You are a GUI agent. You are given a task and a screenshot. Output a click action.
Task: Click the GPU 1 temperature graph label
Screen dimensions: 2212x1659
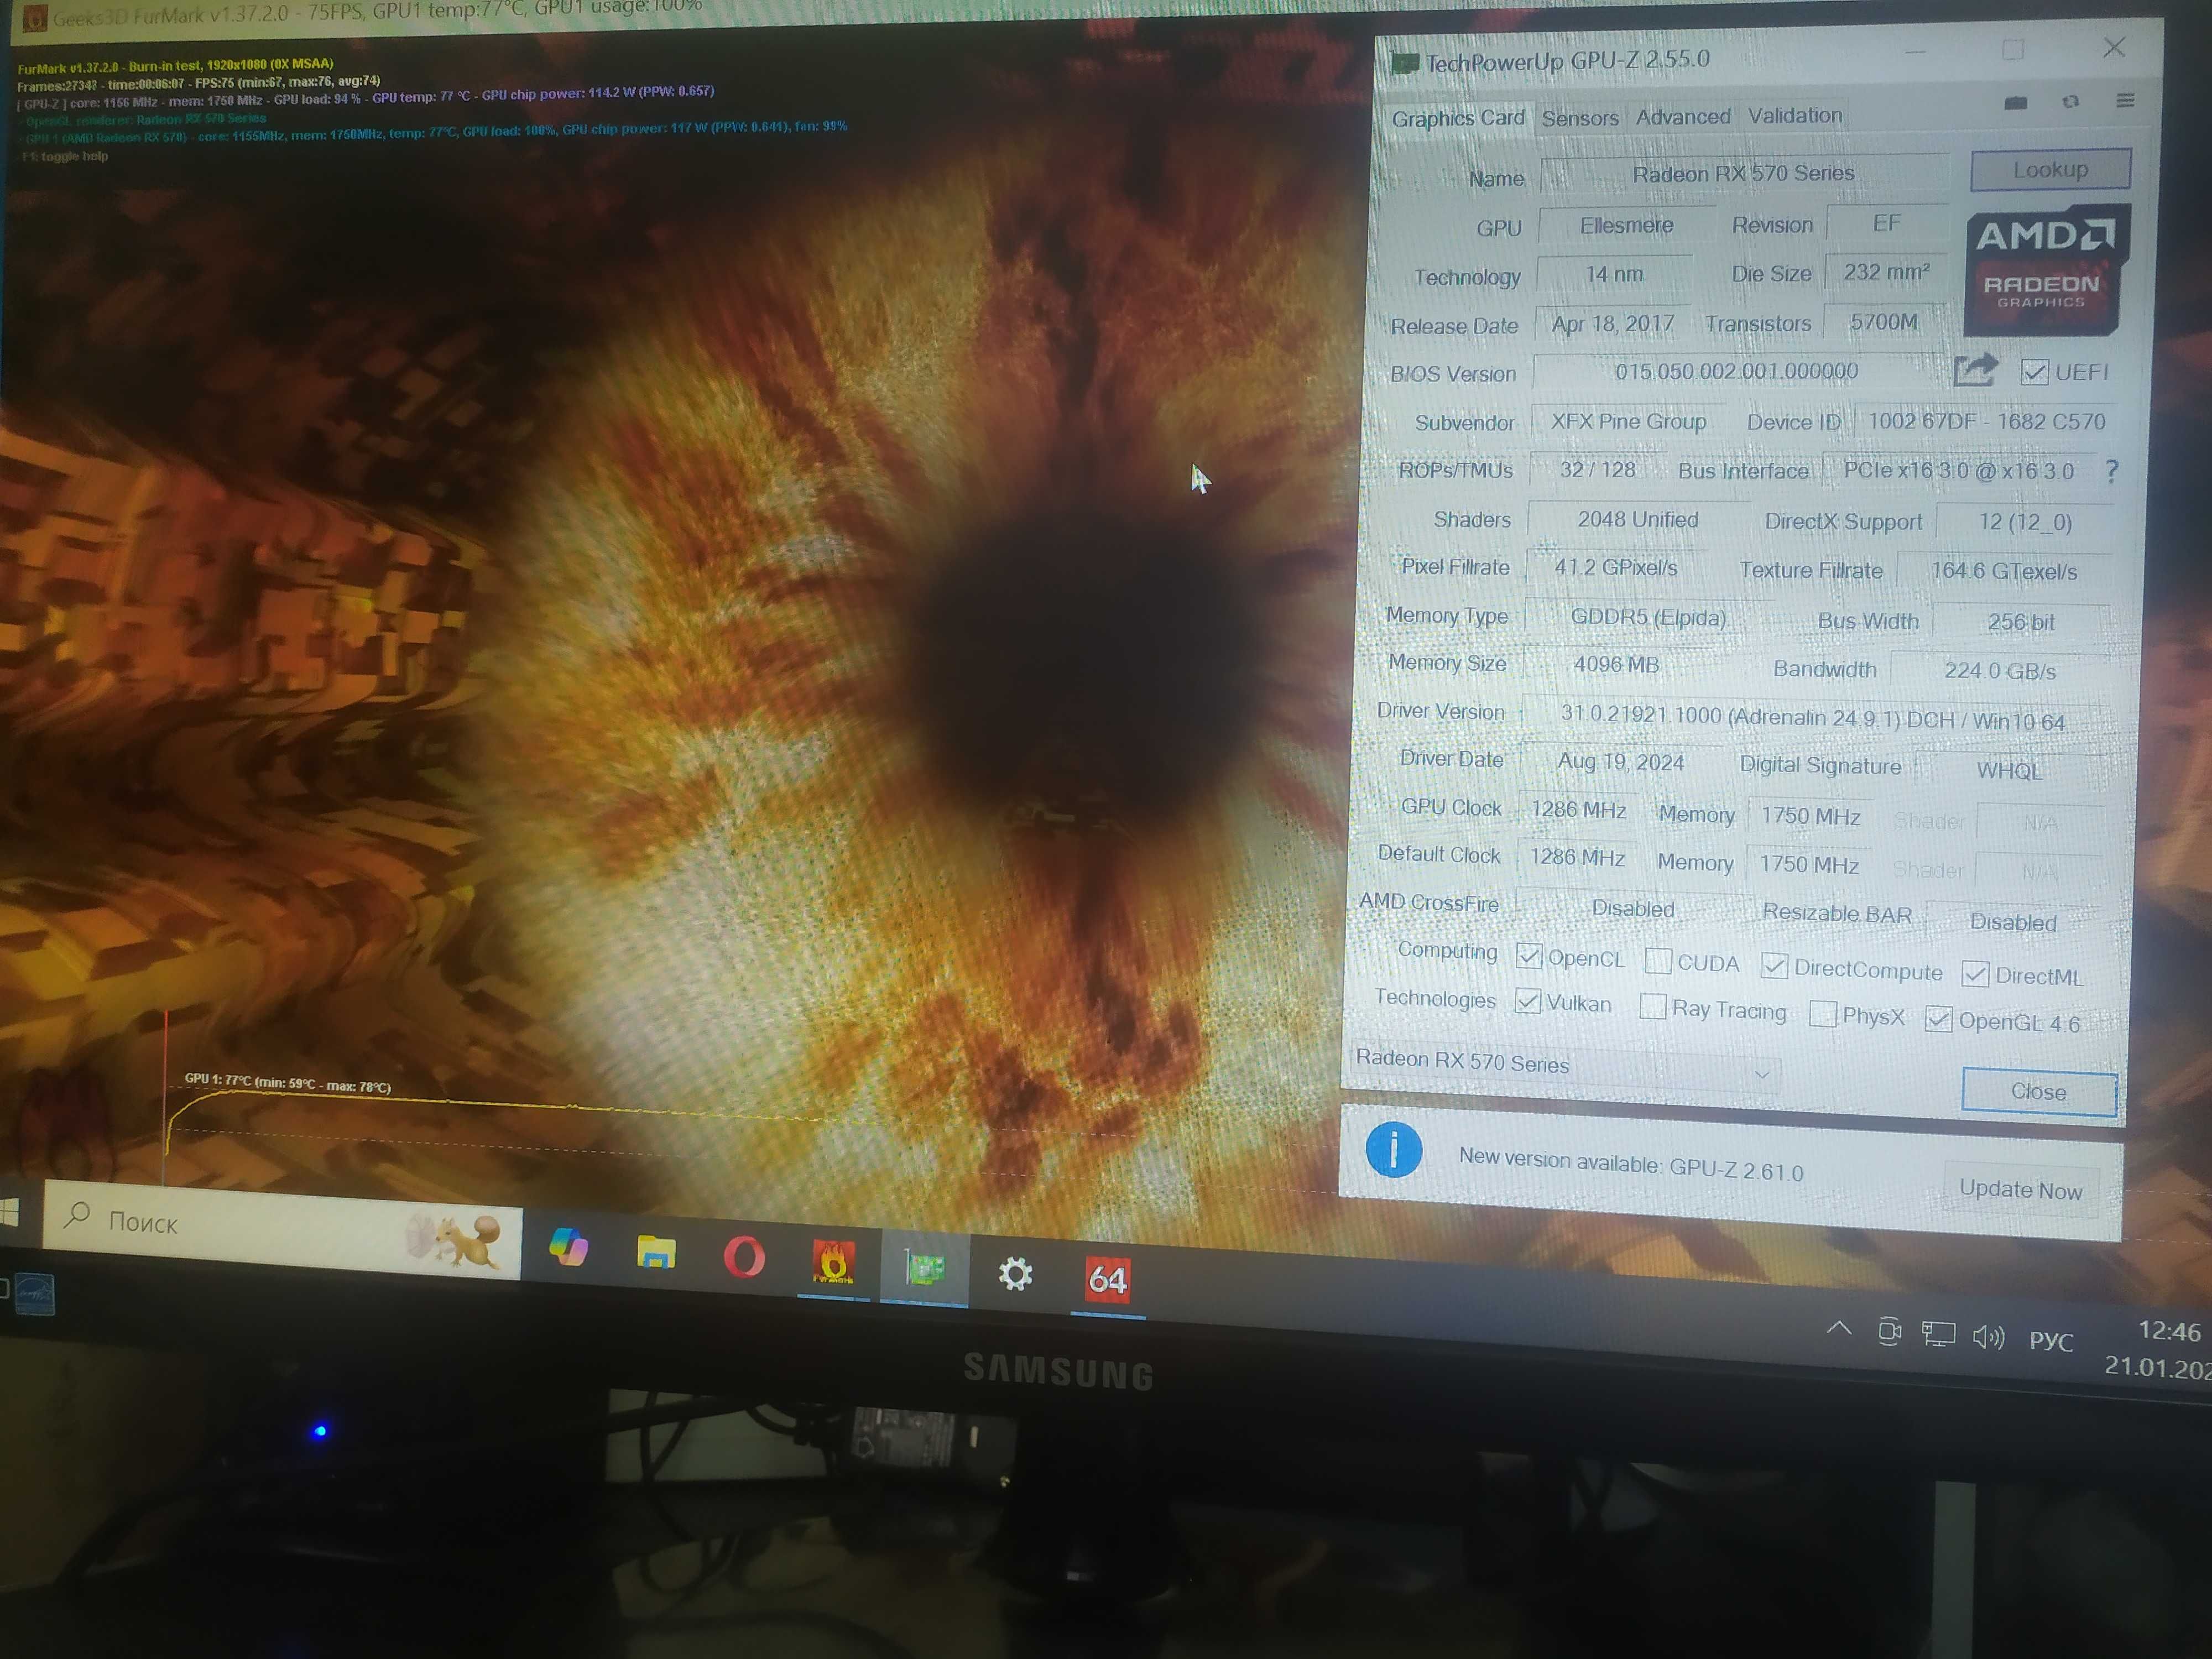[x=288, y=1082]
